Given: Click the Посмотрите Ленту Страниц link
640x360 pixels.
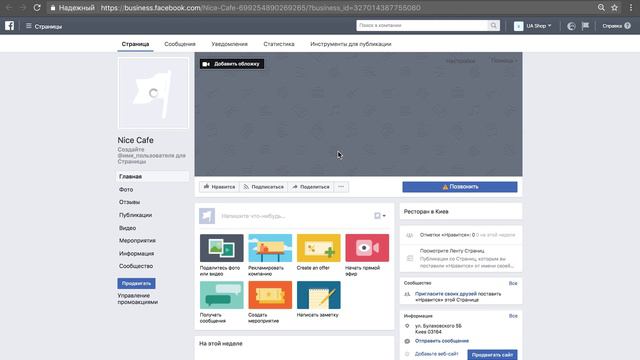Looking at the screenshot, I should click(452, 251).
